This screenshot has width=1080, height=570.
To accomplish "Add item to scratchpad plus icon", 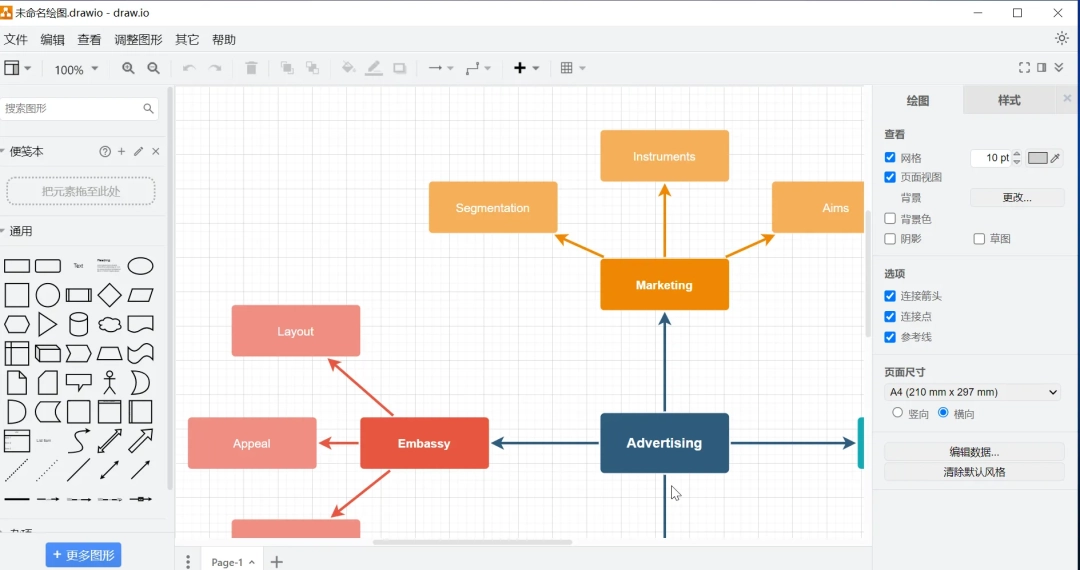I will (121, 151).
